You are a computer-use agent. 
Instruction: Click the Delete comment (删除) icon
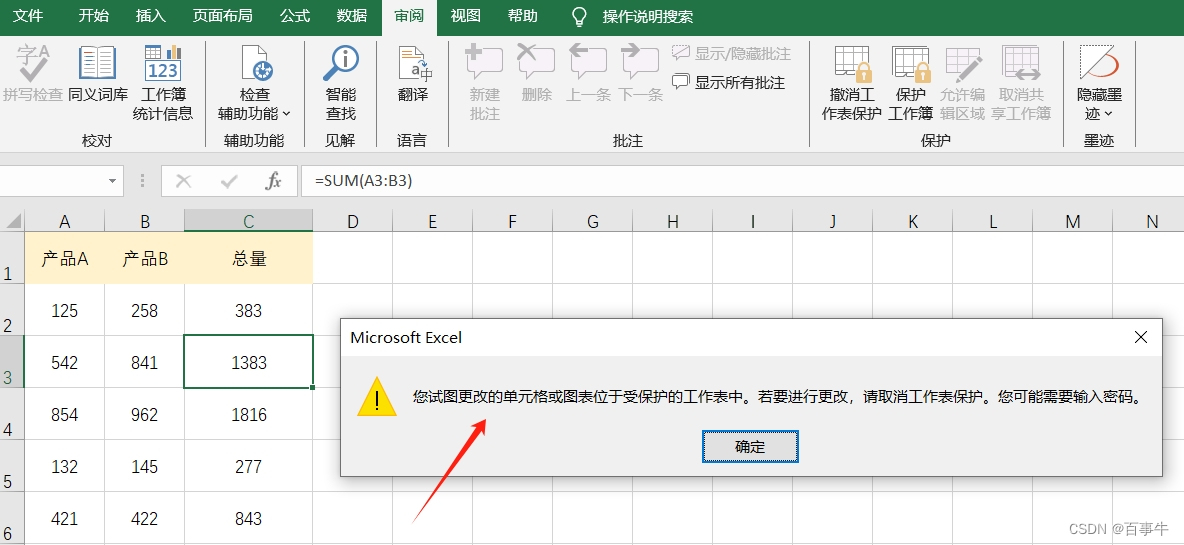click(x=536, y=63)
